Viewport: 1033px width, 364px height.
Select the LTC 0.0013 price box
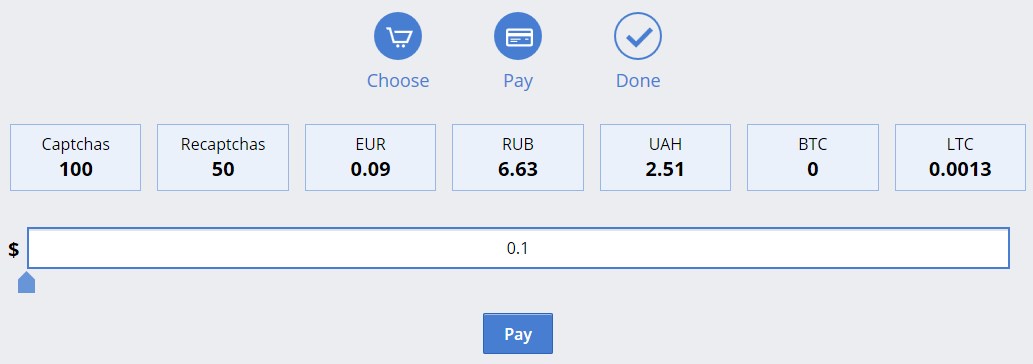(x=961, y=157)
